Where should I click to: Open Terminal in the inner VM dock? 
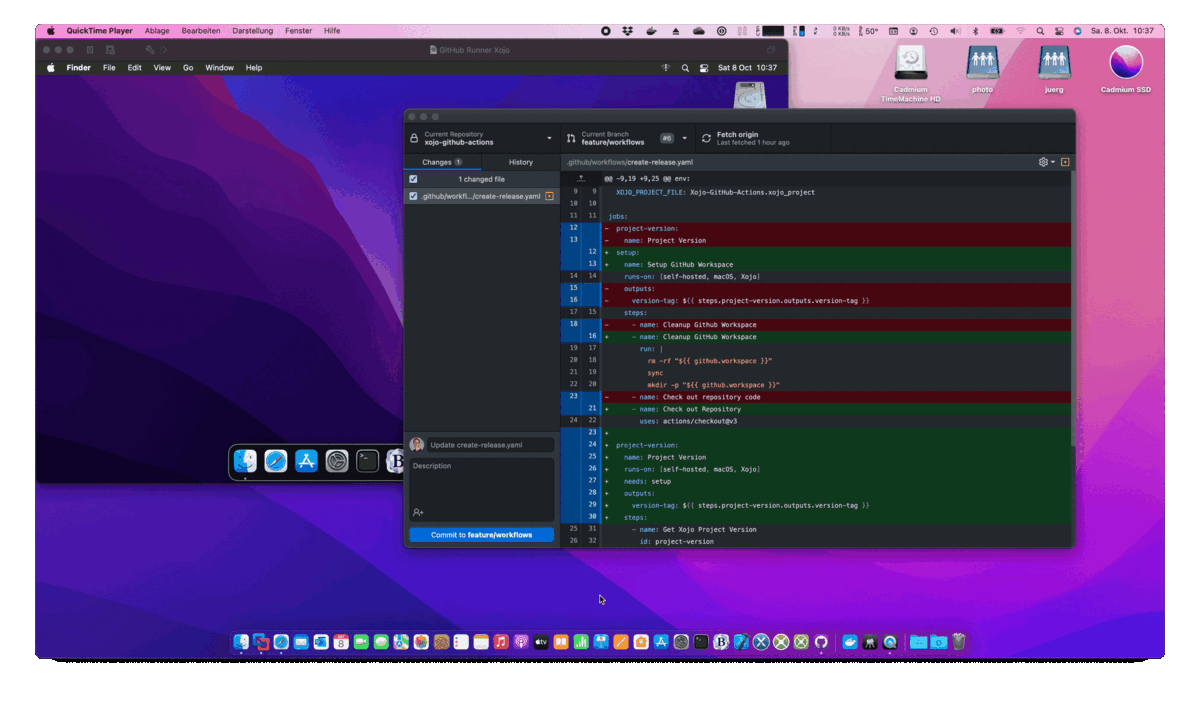pyautogui.click(x=368, y=461)
